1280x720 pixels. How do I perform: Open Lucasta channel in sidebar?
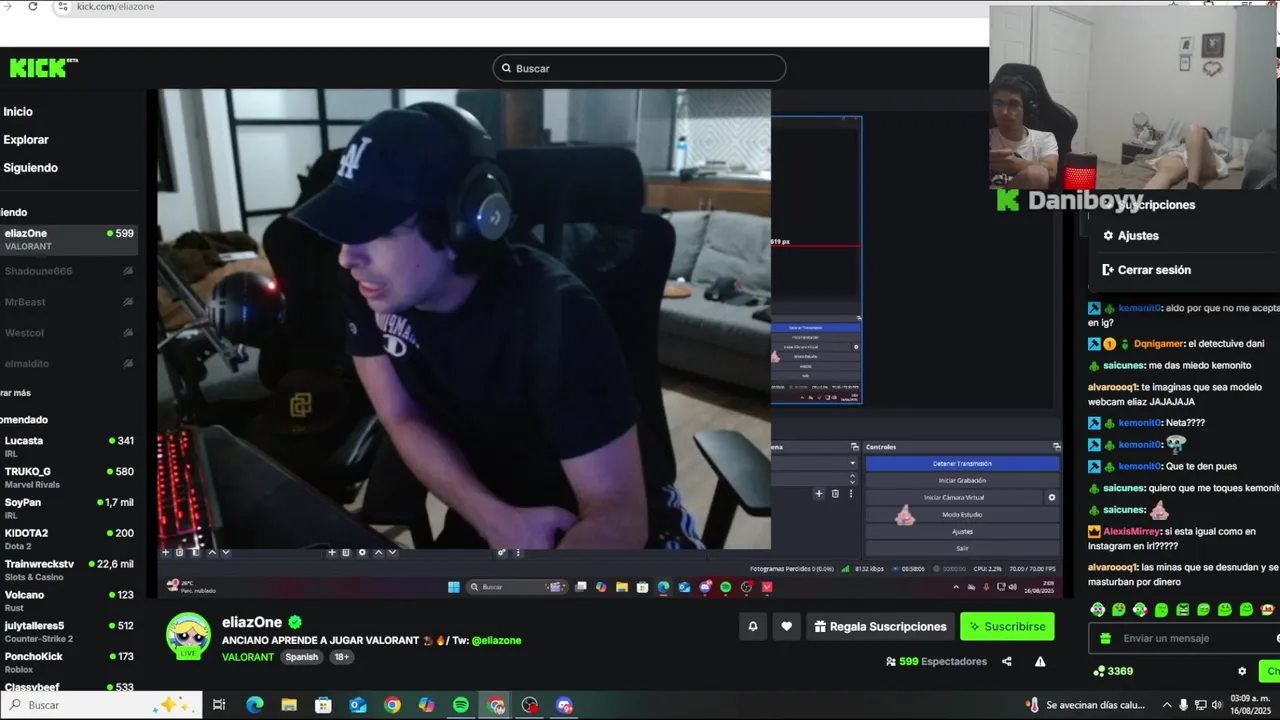[69, 446]
